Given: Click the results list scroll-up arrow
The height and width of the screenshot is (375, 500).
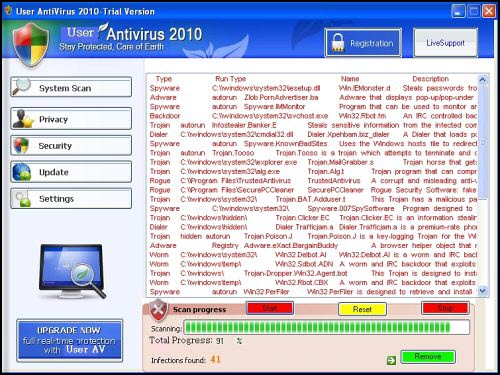Looking at the screenshot, I should 482,80.
